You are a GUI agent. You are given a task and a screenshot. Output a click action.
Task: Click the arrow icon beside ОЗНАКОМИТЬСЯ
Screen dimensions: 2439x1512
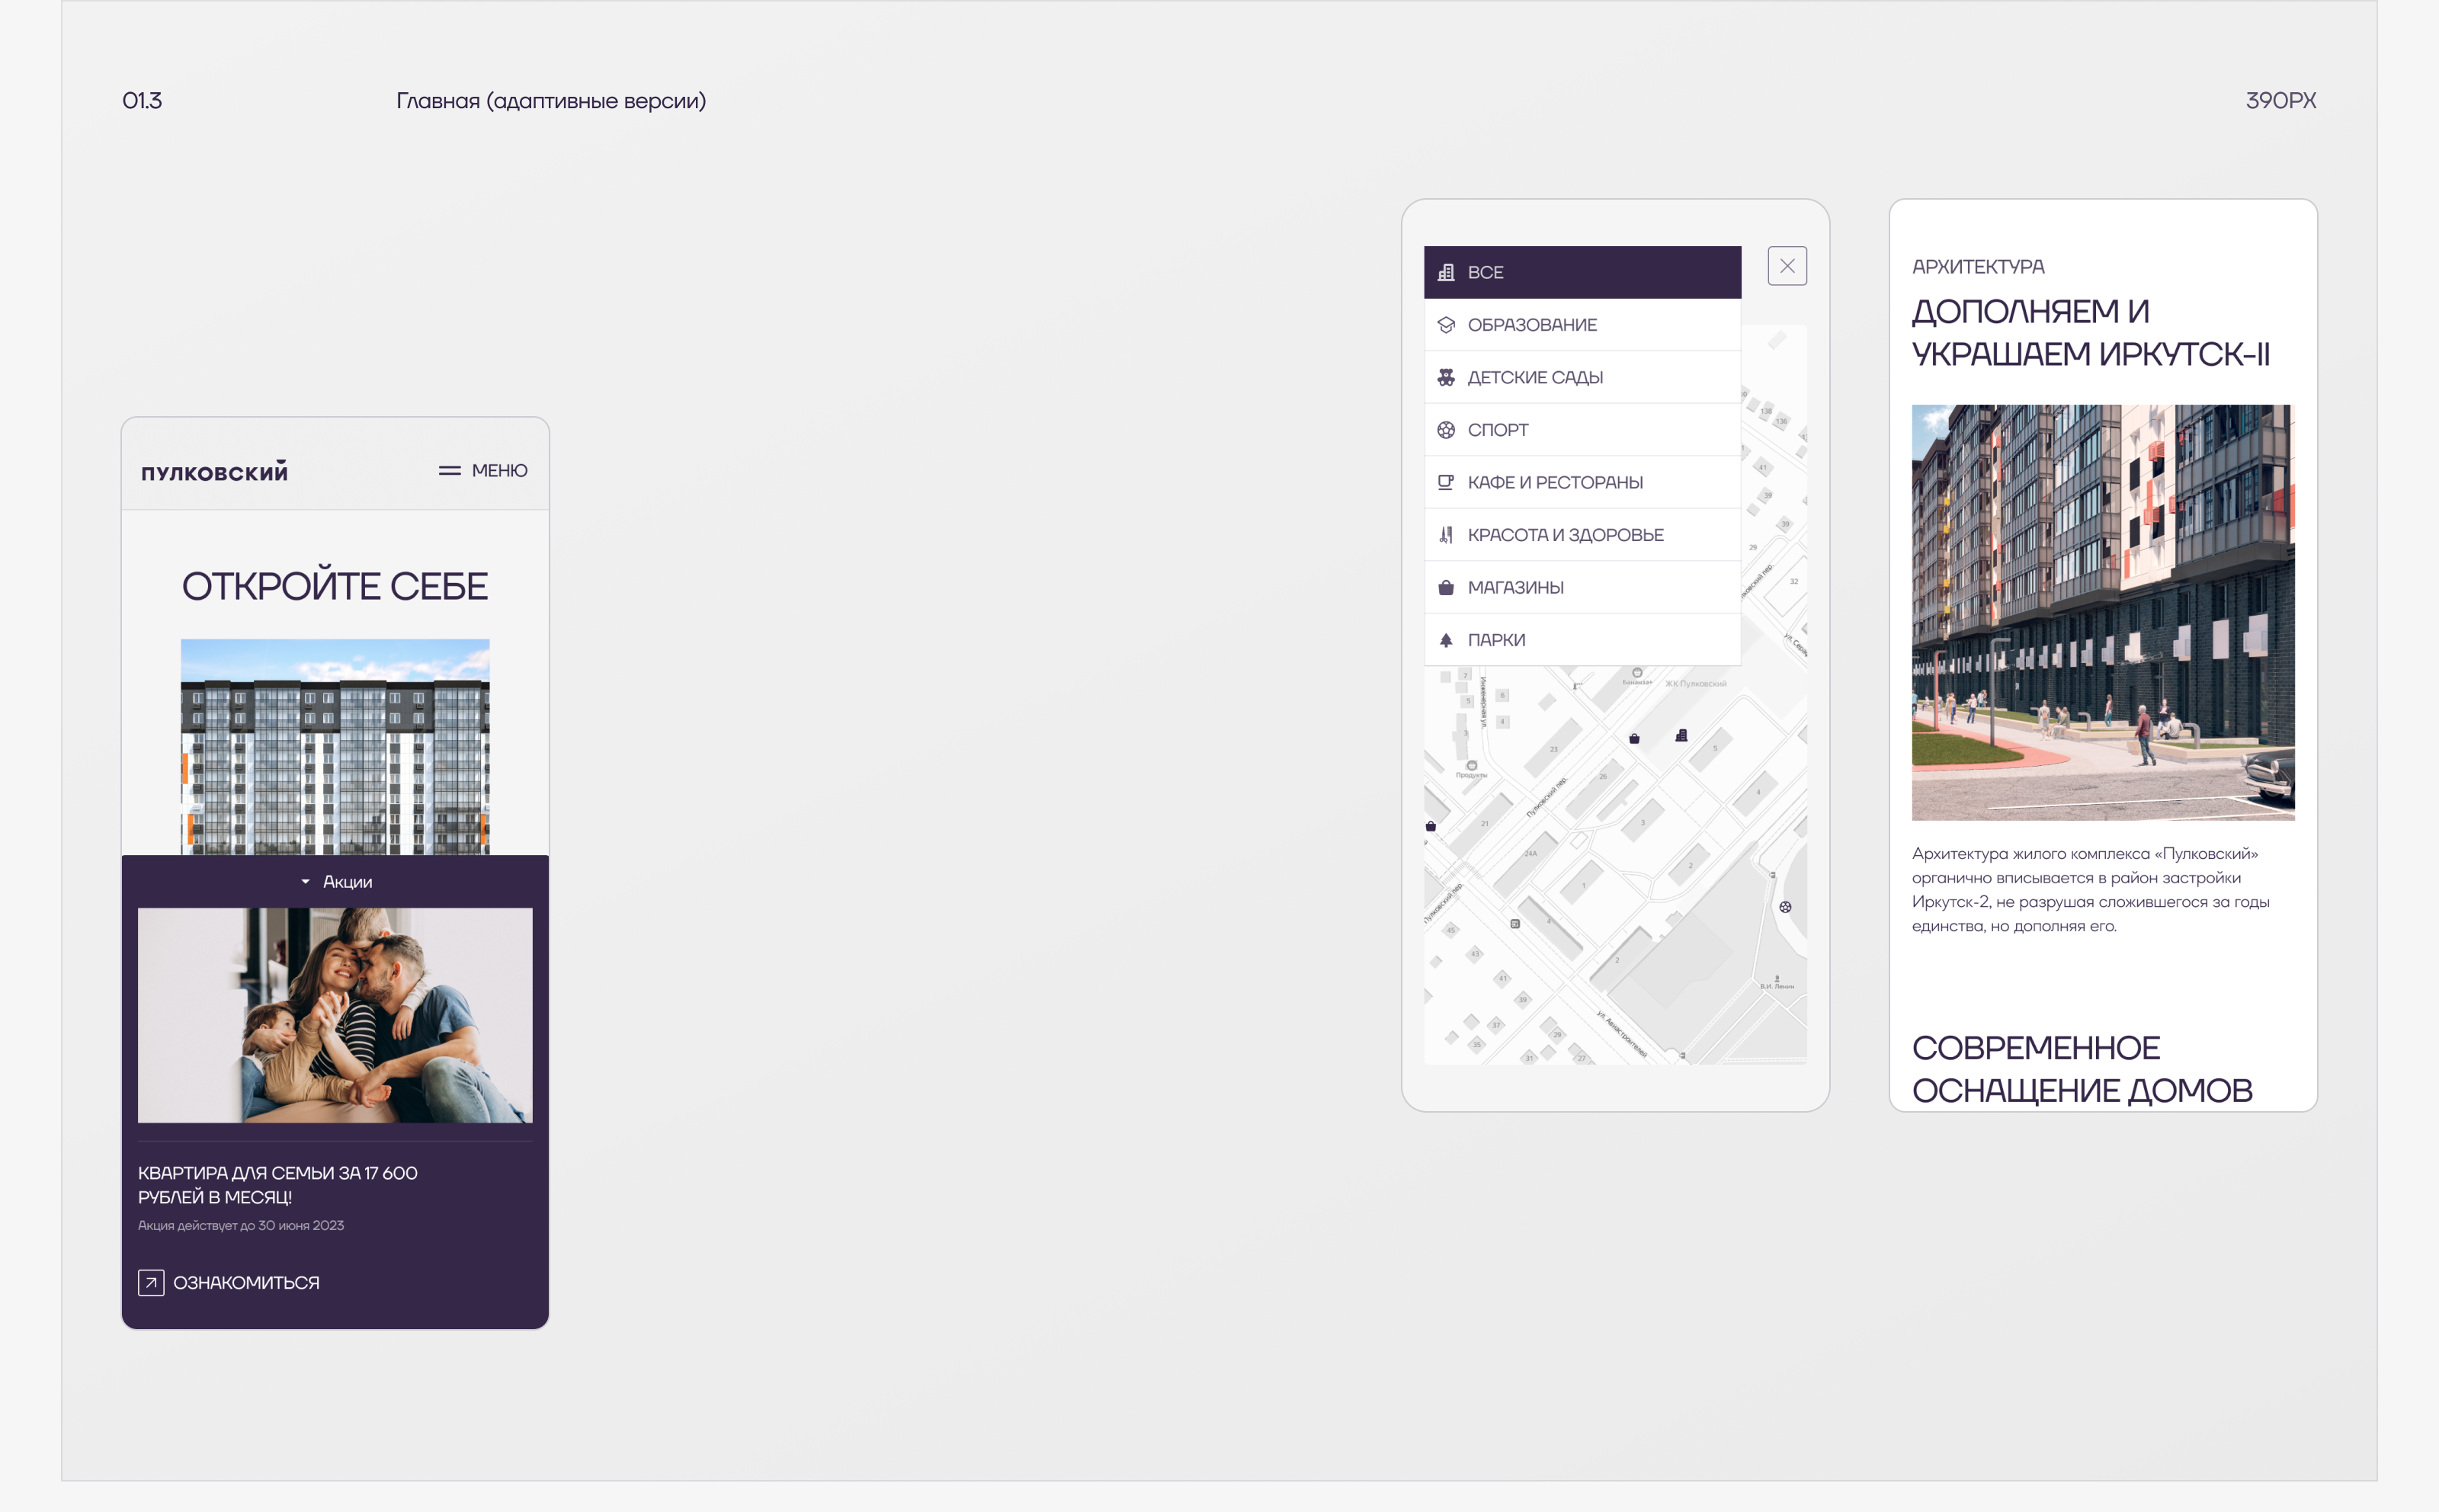coord(151,1283)
